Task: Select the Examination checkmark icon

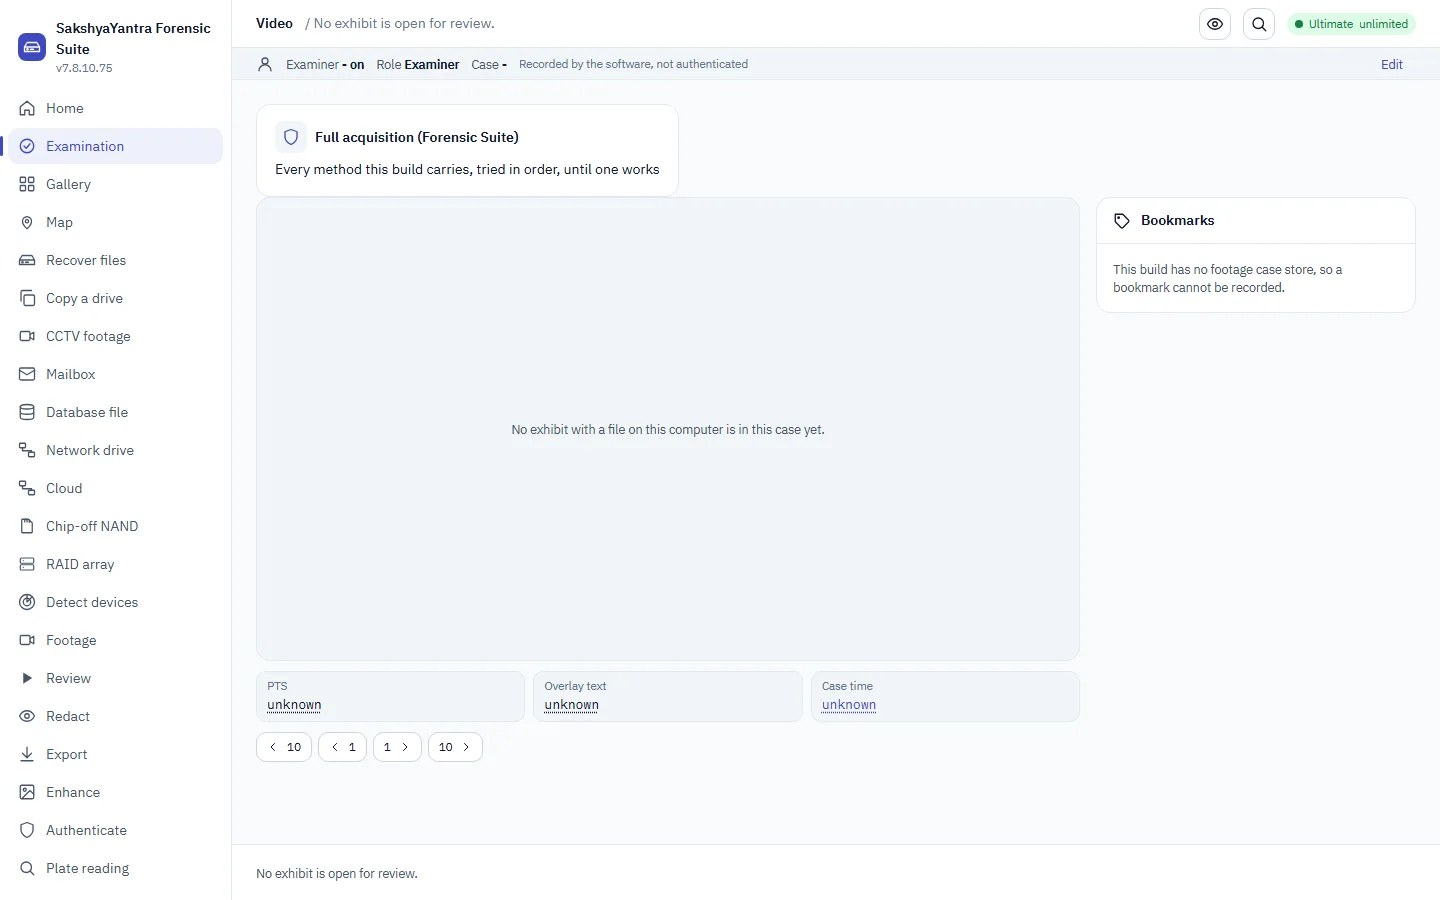Action: tap(27, 146)
